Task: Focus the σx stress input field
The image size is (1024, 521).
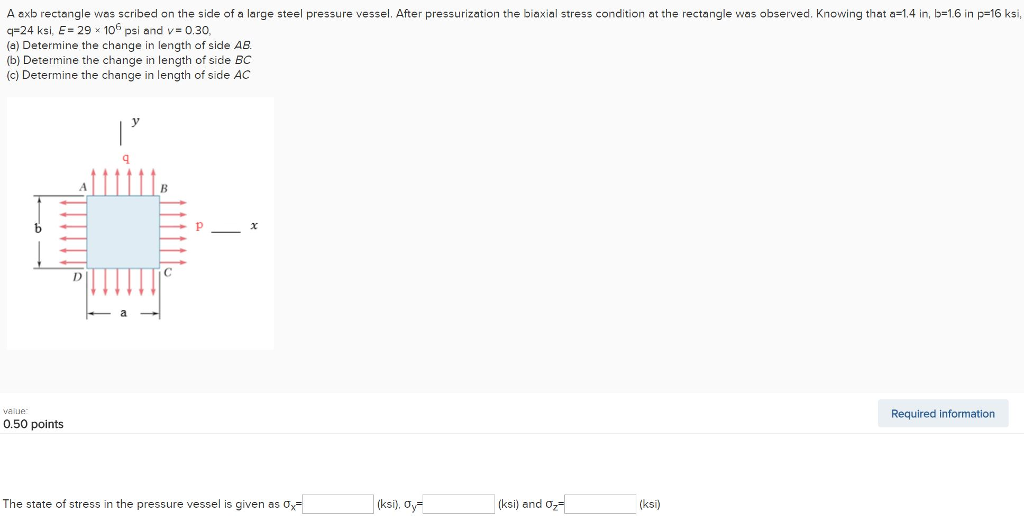Action: (x=338, y=504)
